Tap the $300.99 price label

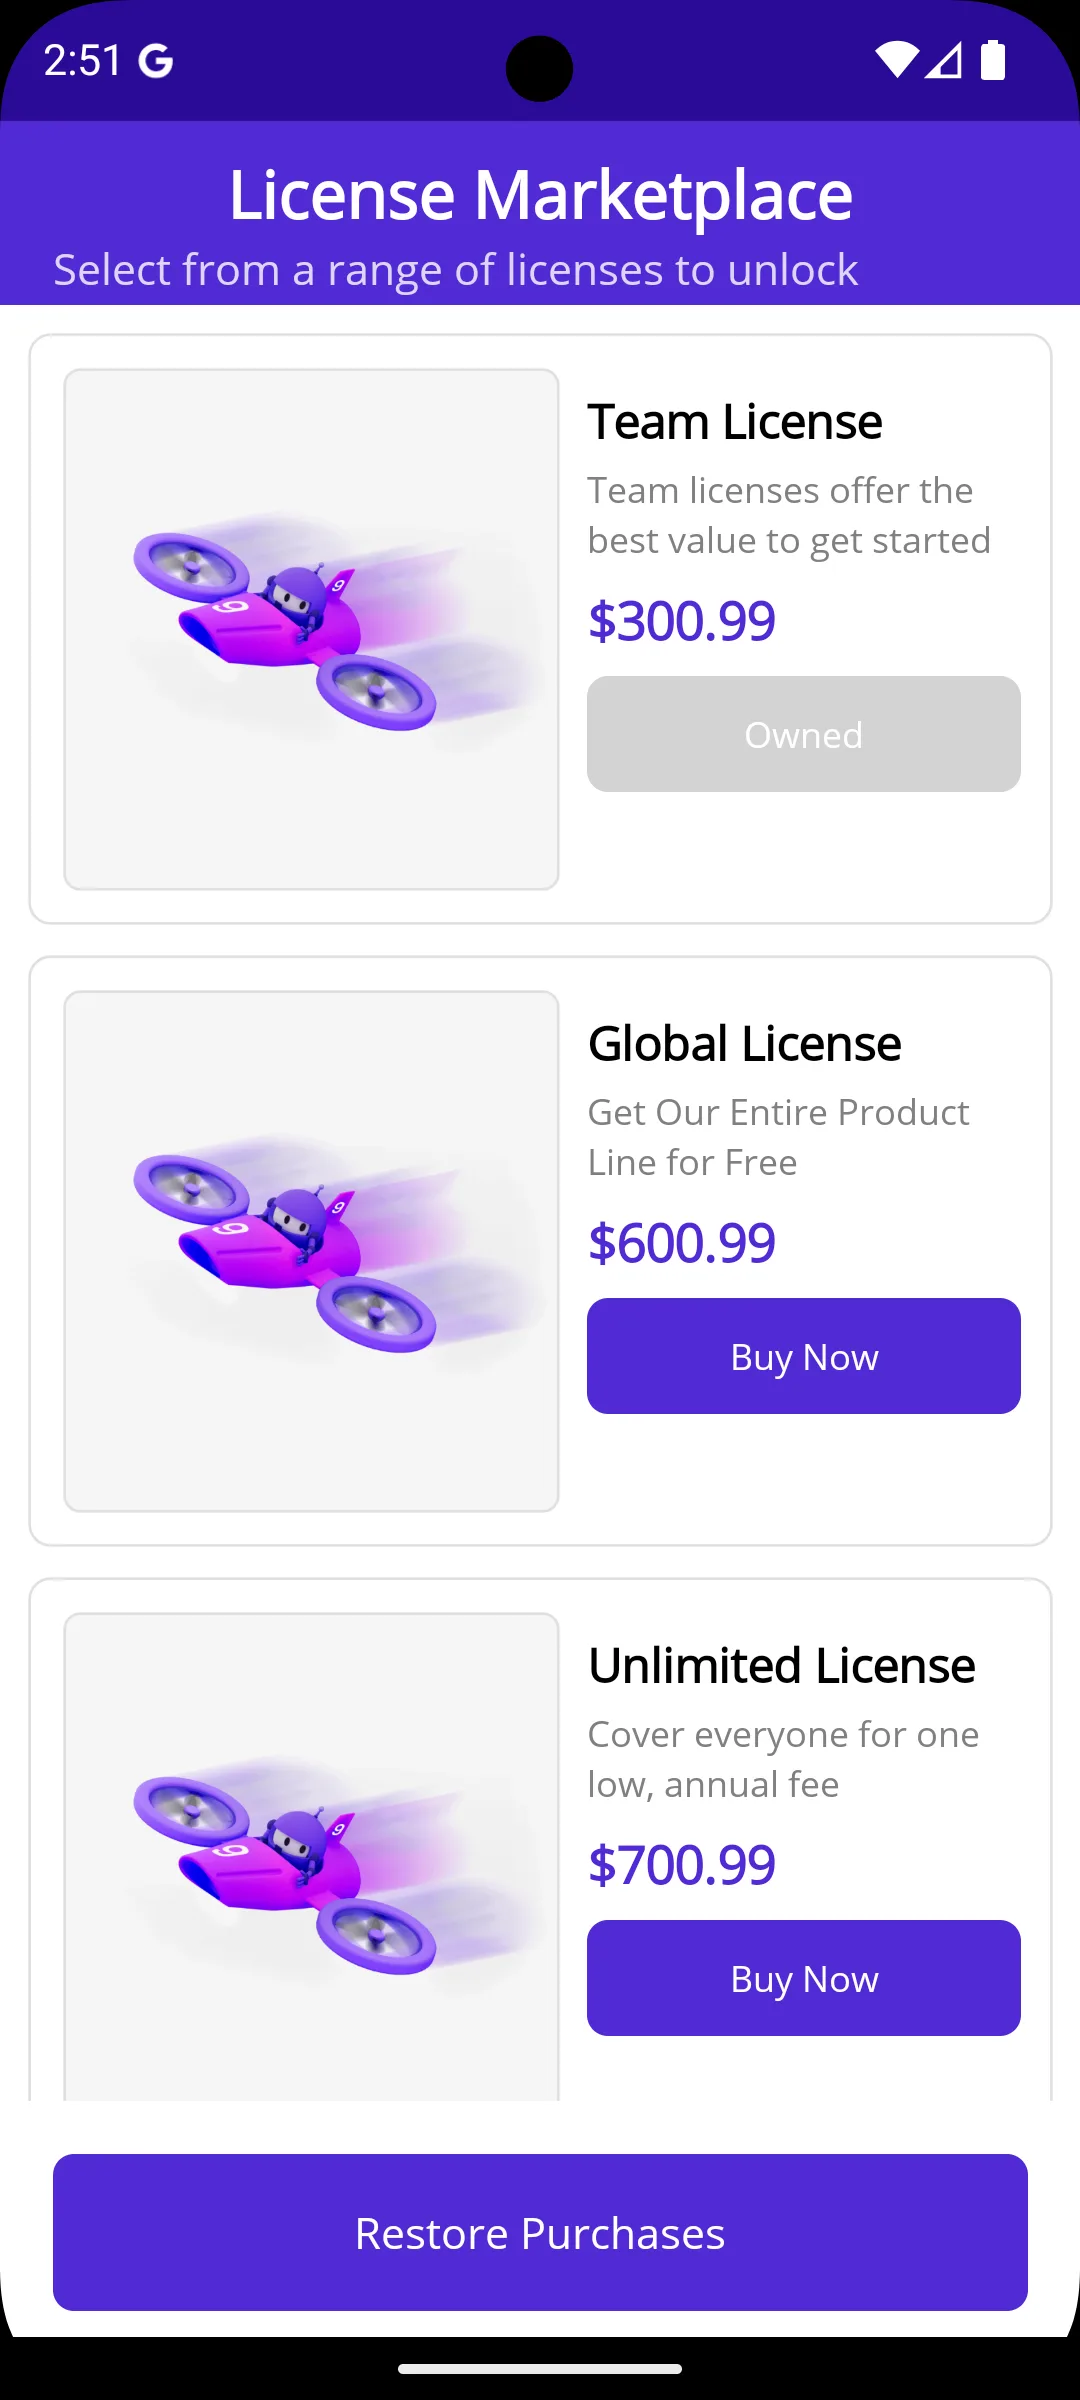coord(681,620)
